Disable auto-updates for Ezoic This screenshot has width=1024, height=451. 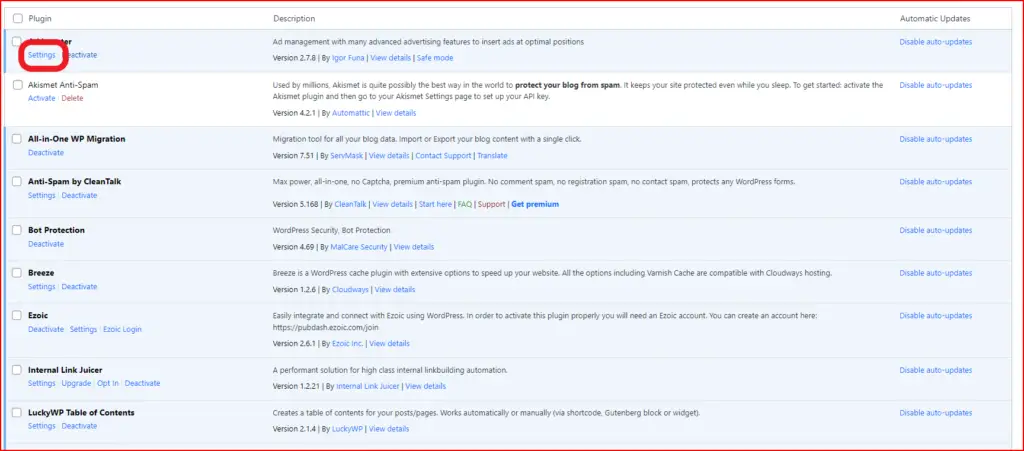click(x=935, y=315)
